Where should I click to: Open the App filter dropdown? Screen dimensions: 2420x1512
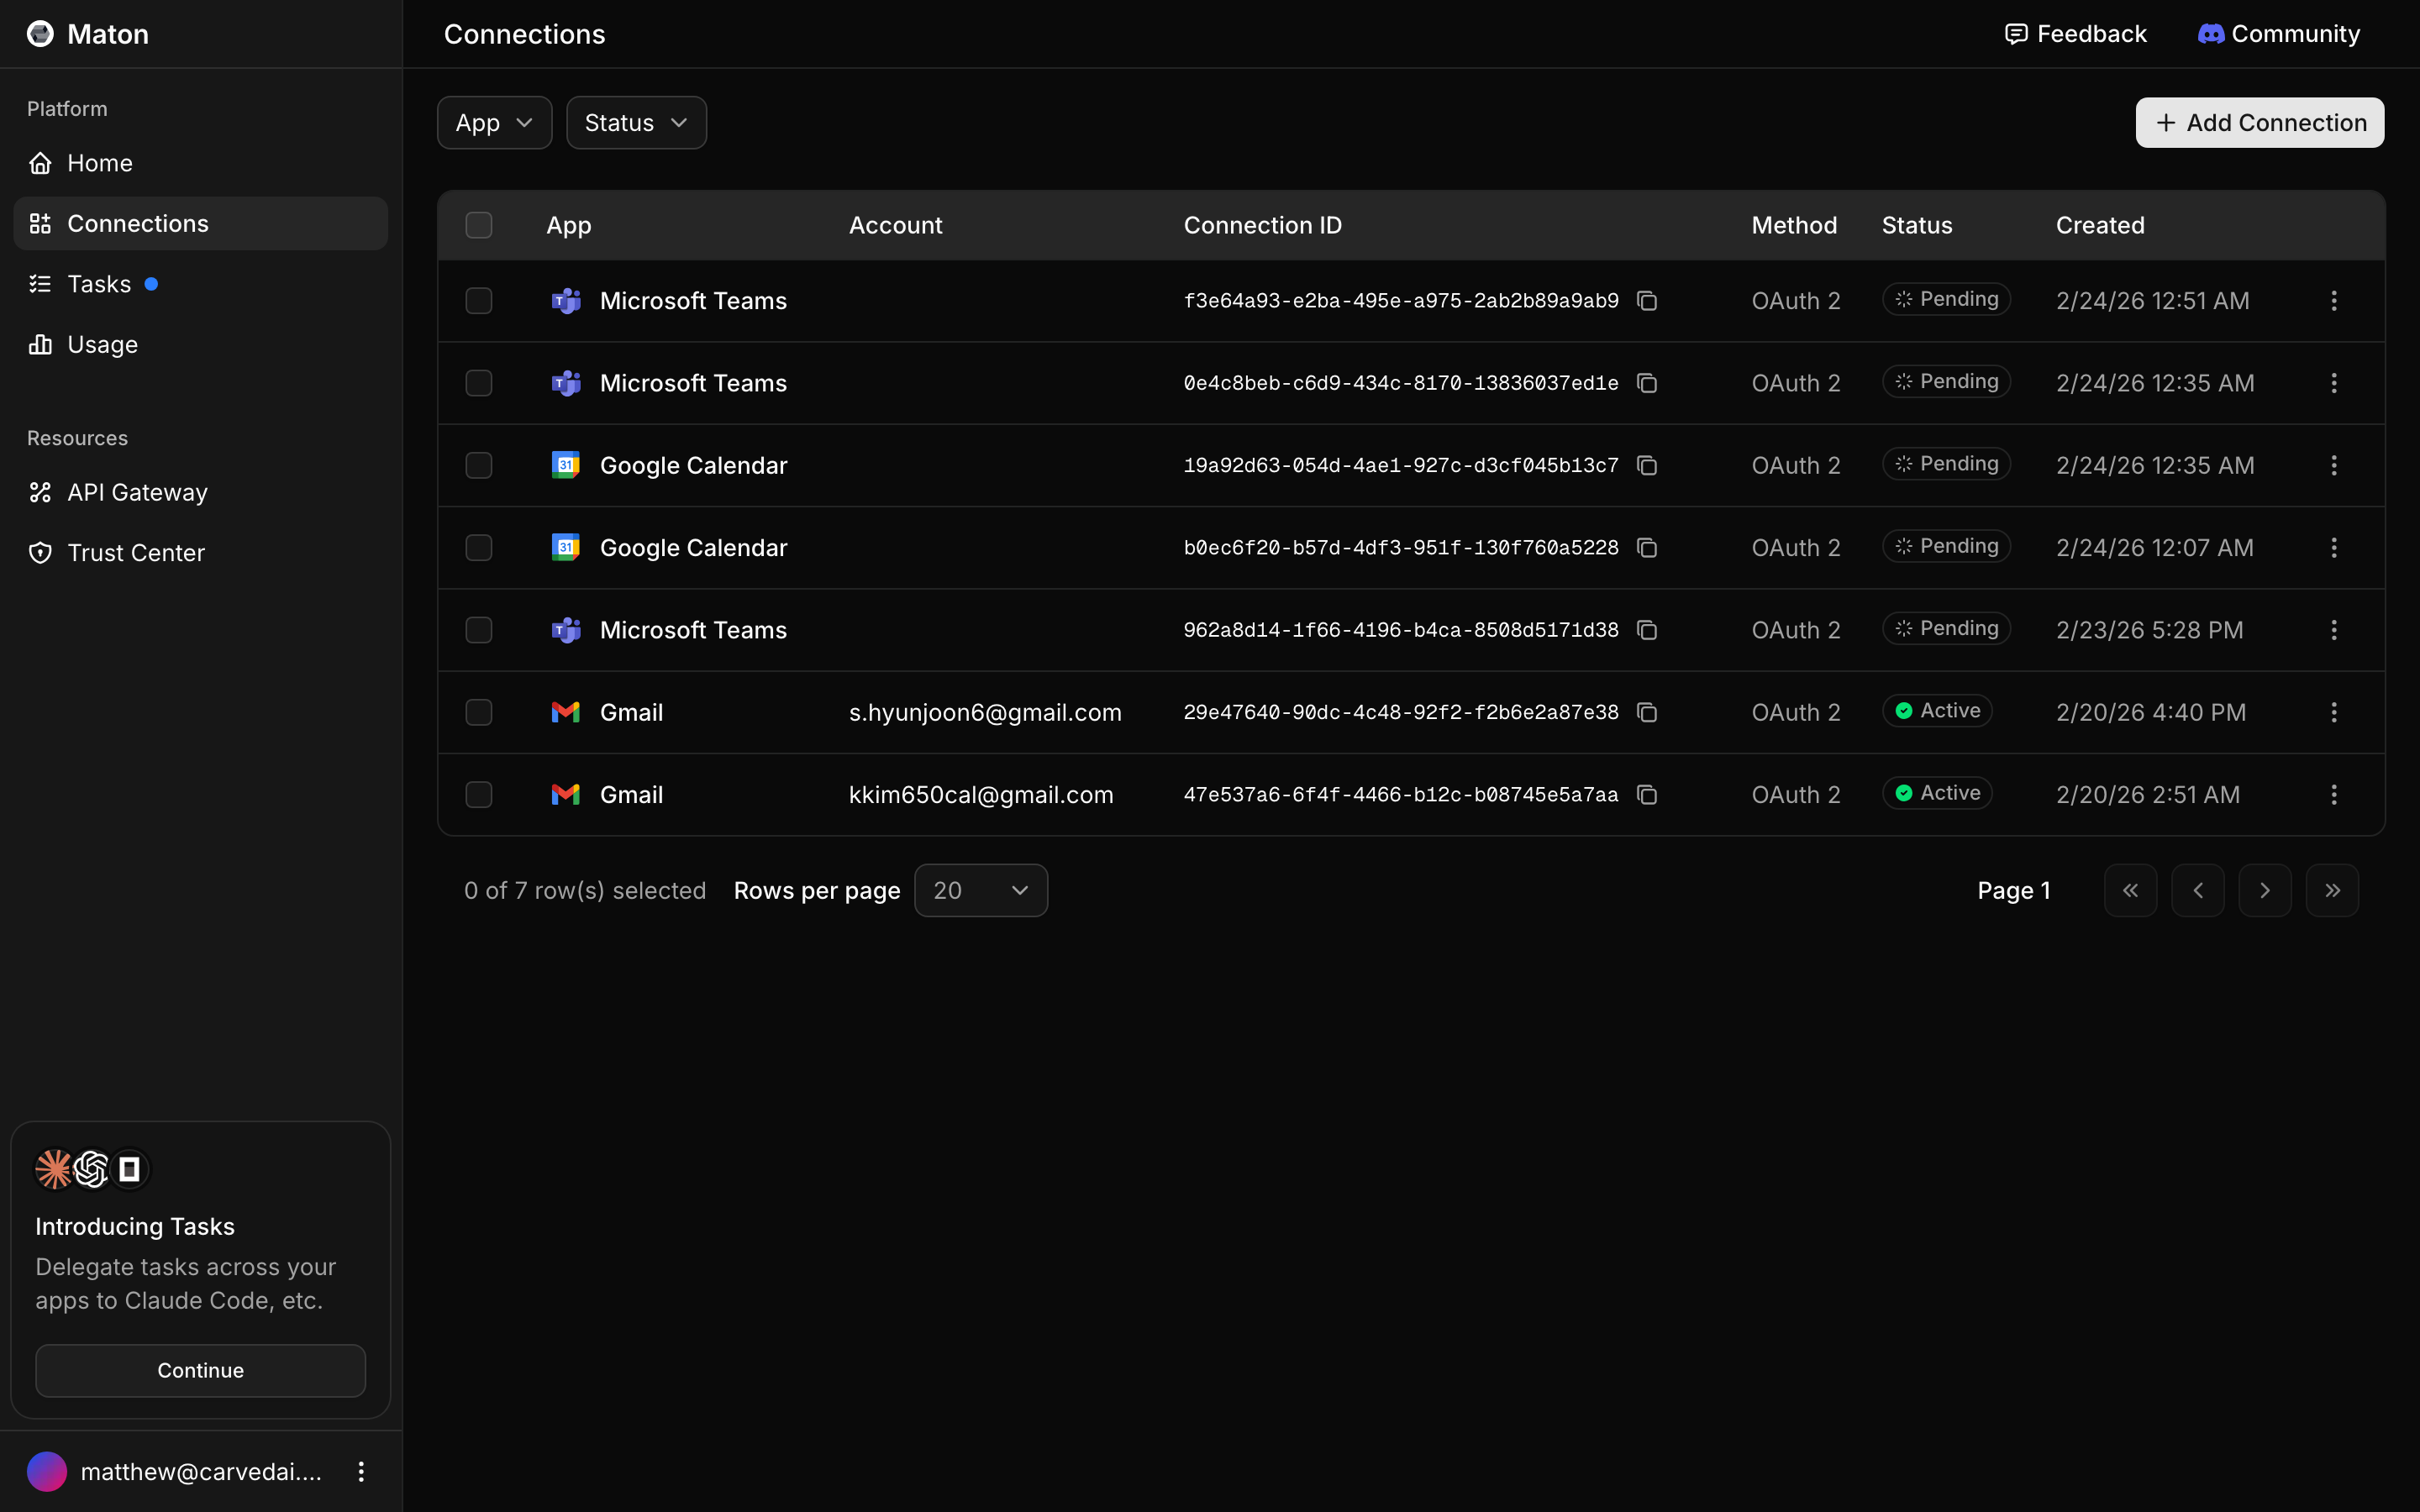click(x=494, y=123)
